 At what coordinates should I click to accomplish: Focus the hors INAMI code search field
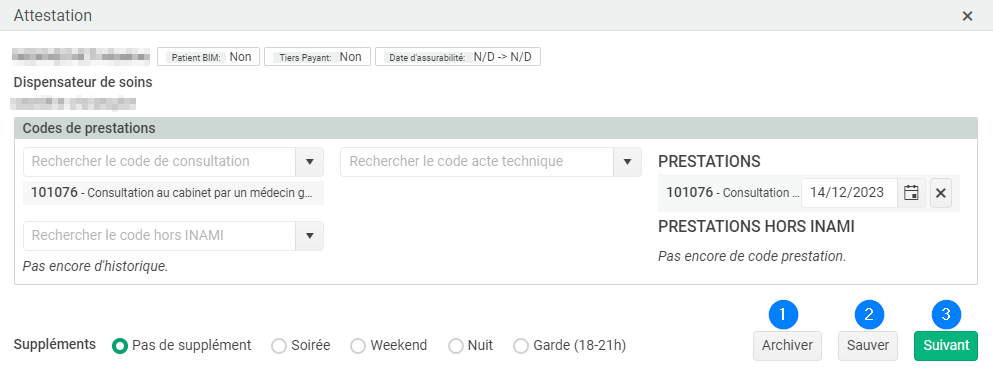(160, 236)
